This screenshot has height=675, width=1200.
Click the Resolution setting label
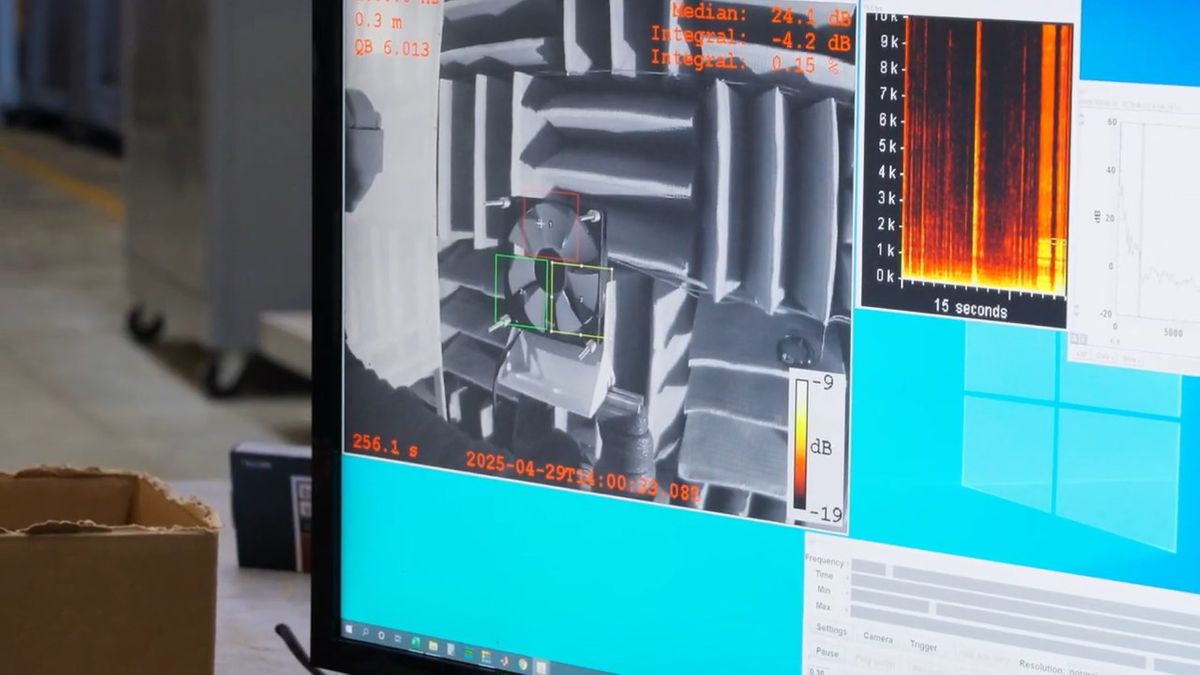1041,666
